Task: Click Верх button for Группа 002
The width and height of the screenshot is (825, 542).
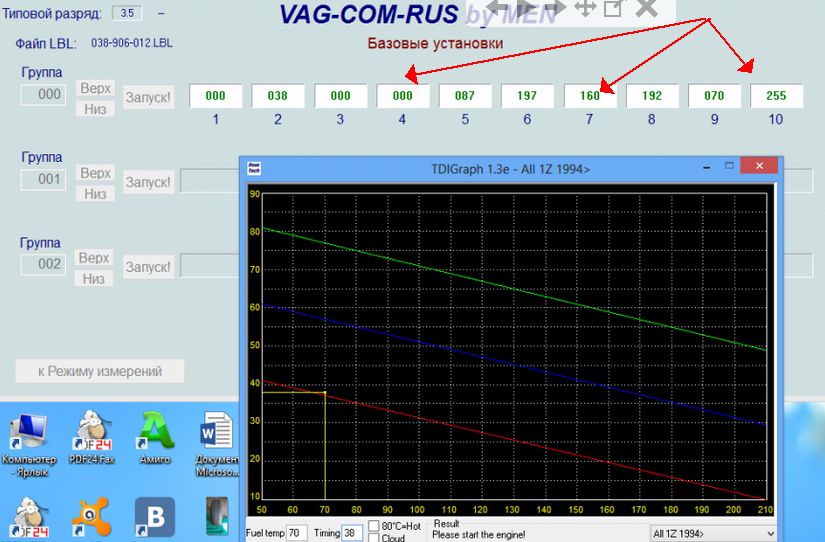Action: pos(94,257)
